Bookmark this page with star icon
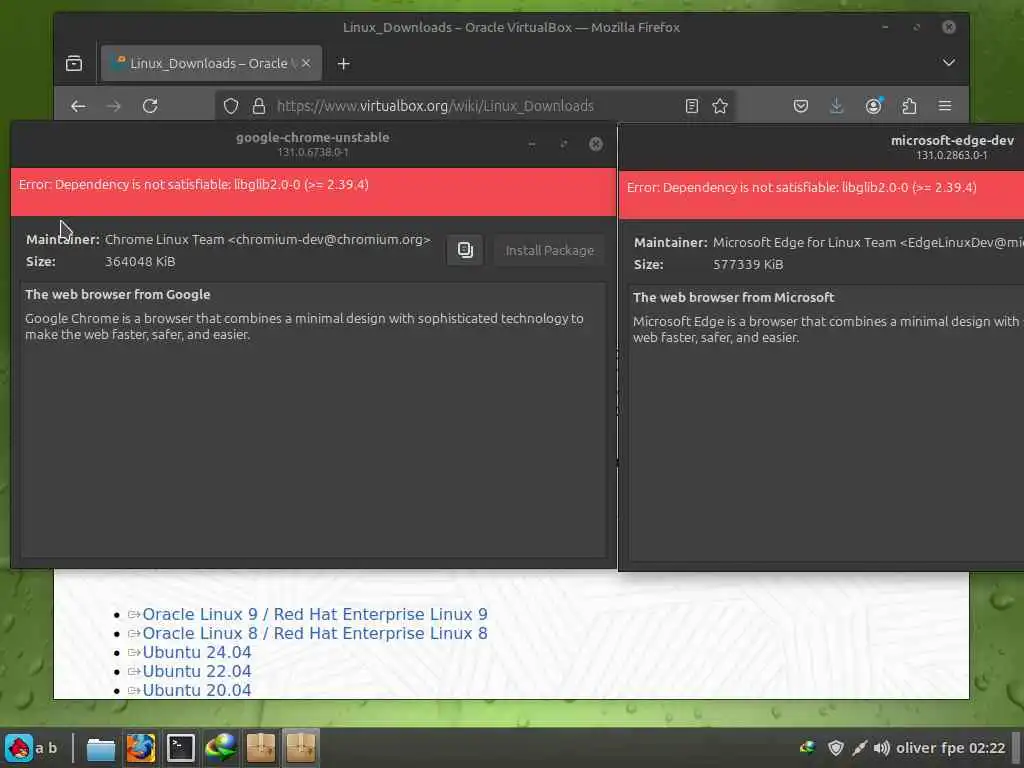Image resolution: width=1024 pixels, height=768 pixels. click(x=720, y=106)
